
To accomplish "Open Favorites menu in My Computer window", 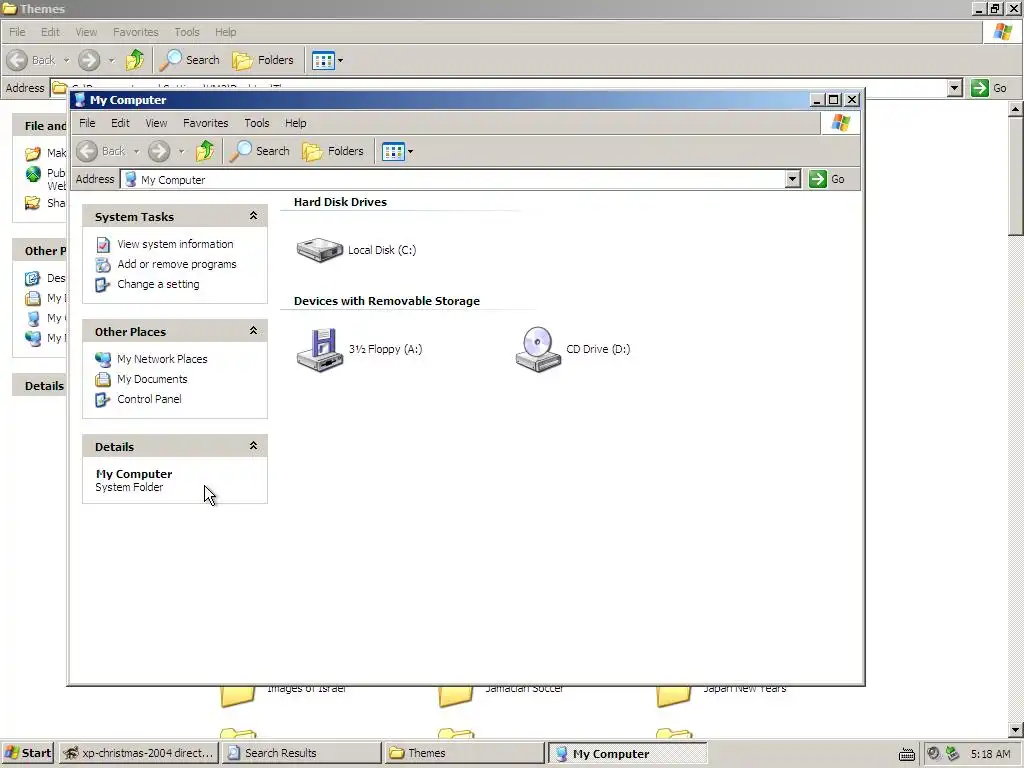I will coord(206,123).
